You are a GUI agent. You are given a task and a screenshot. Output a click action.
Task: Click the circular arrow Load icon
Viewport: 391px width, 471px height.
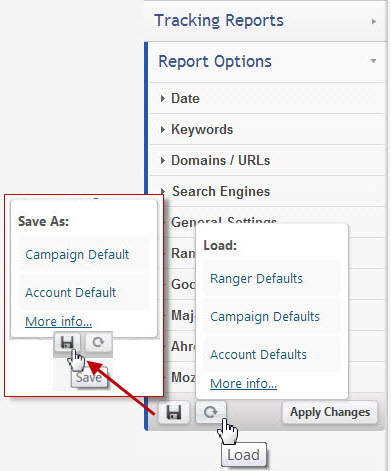coord(211,412)
